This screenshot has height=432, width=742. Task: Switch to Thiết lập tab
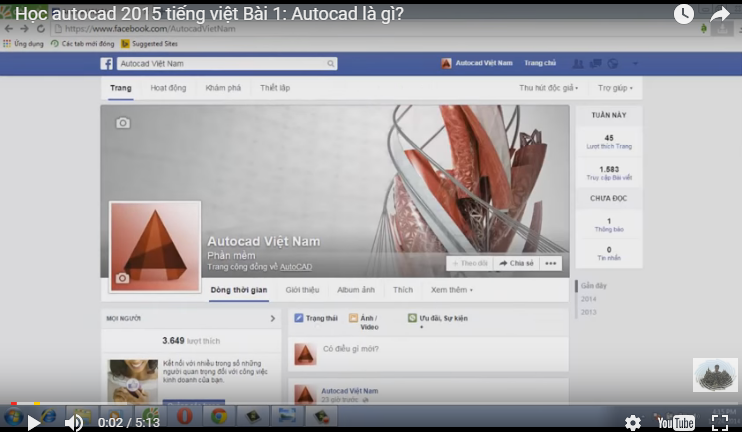[275, 88]
